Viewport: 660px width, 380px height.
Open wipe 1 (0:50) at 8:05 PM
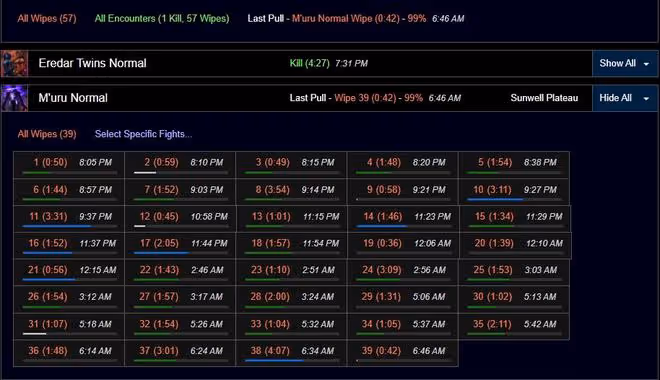69,165
